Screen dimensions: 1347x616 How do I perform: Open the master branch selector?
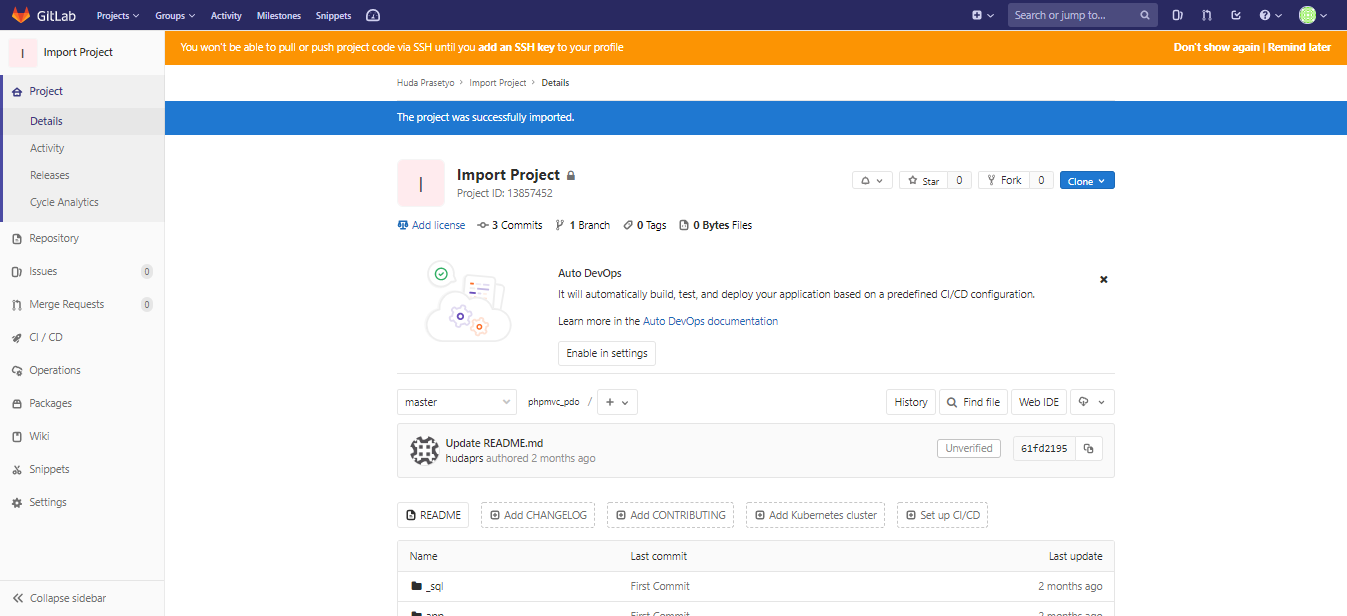[456, 401]
